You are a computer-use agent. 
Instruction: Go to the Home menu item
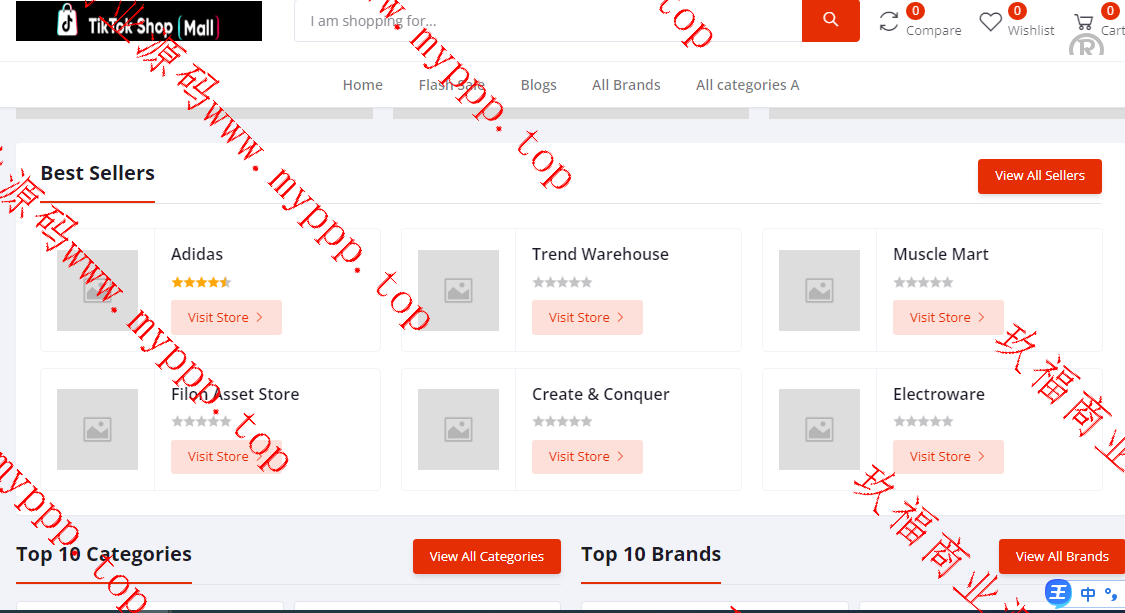pyautogui.click(x=362, y=85)
